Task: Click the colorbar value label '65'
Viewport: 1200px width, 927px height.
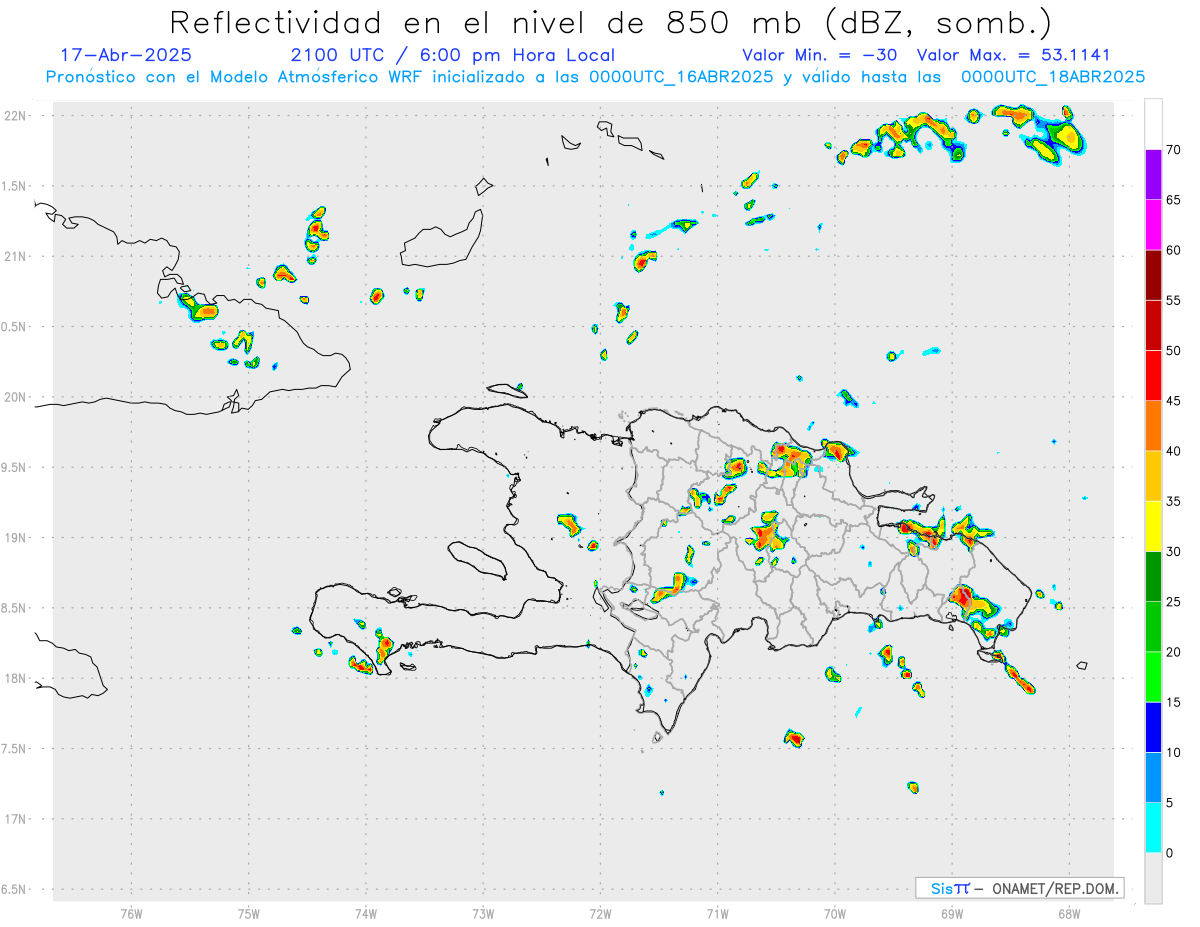Action: (x=1173, y=200)
